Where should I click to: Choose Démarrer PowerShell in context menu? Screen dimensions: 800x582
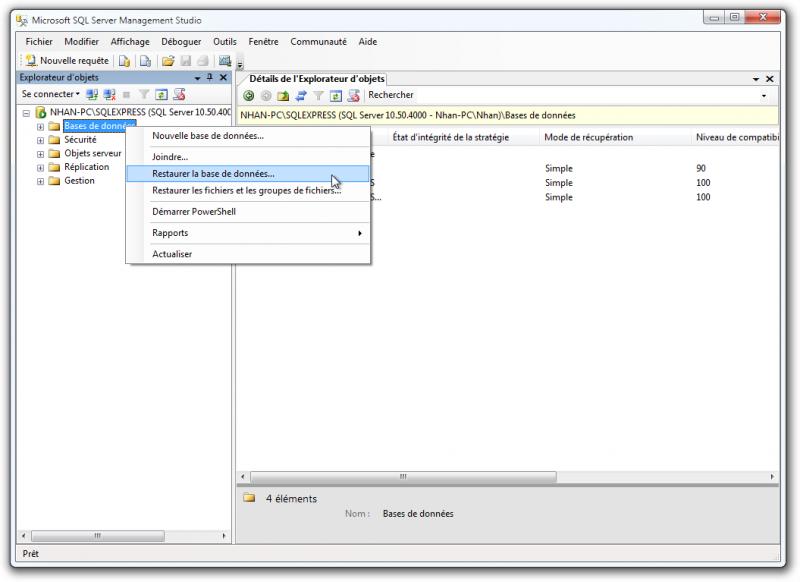(x=247, y=212)
